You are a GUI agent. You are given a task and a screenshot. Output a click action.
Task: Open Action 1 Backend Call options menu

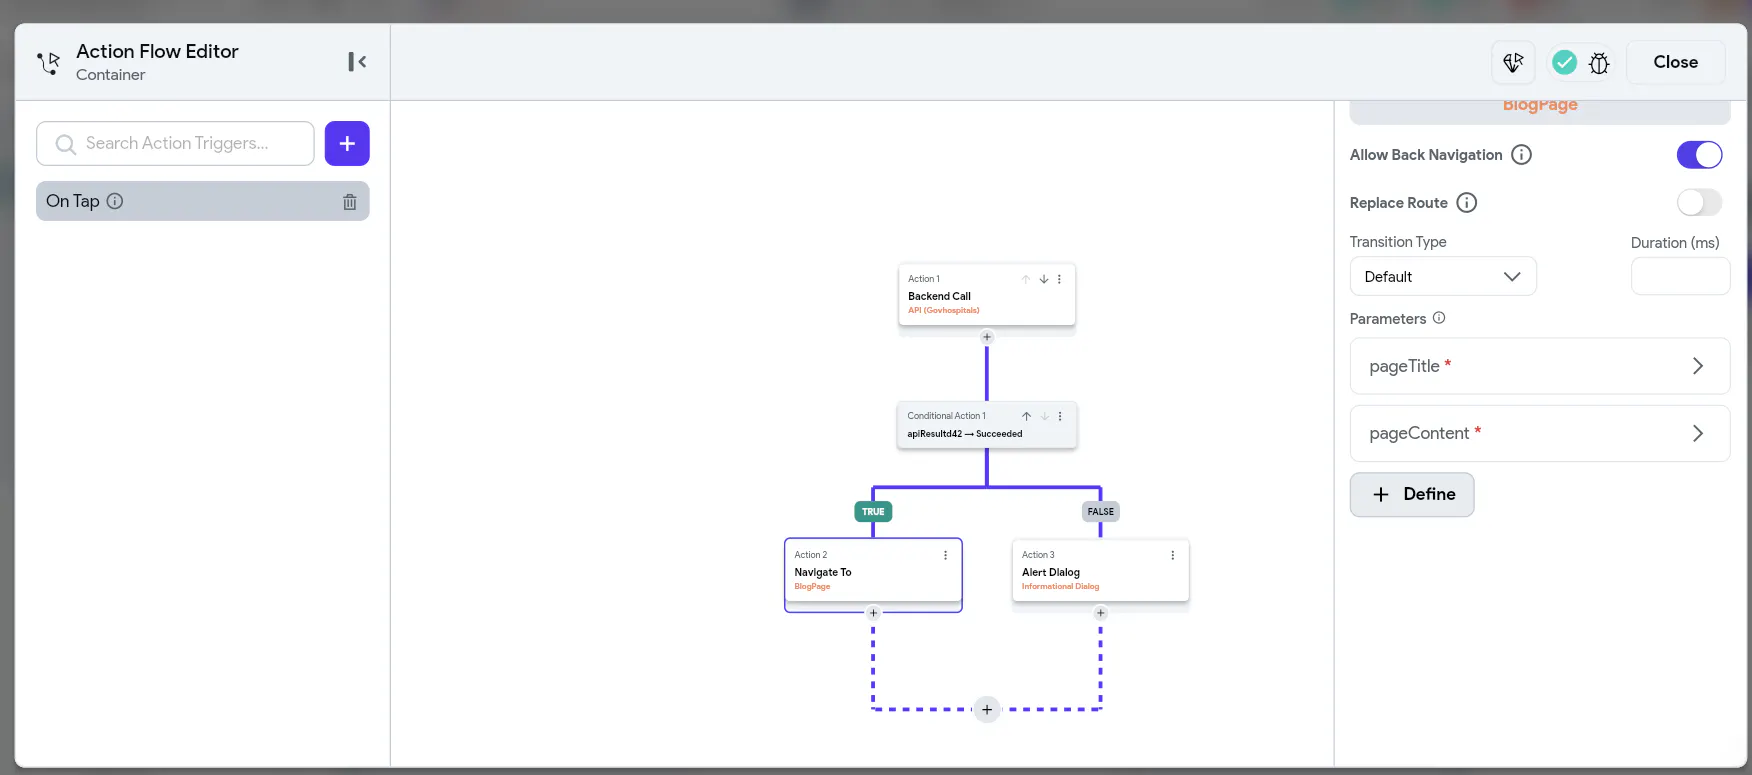tap(1060, 279)
